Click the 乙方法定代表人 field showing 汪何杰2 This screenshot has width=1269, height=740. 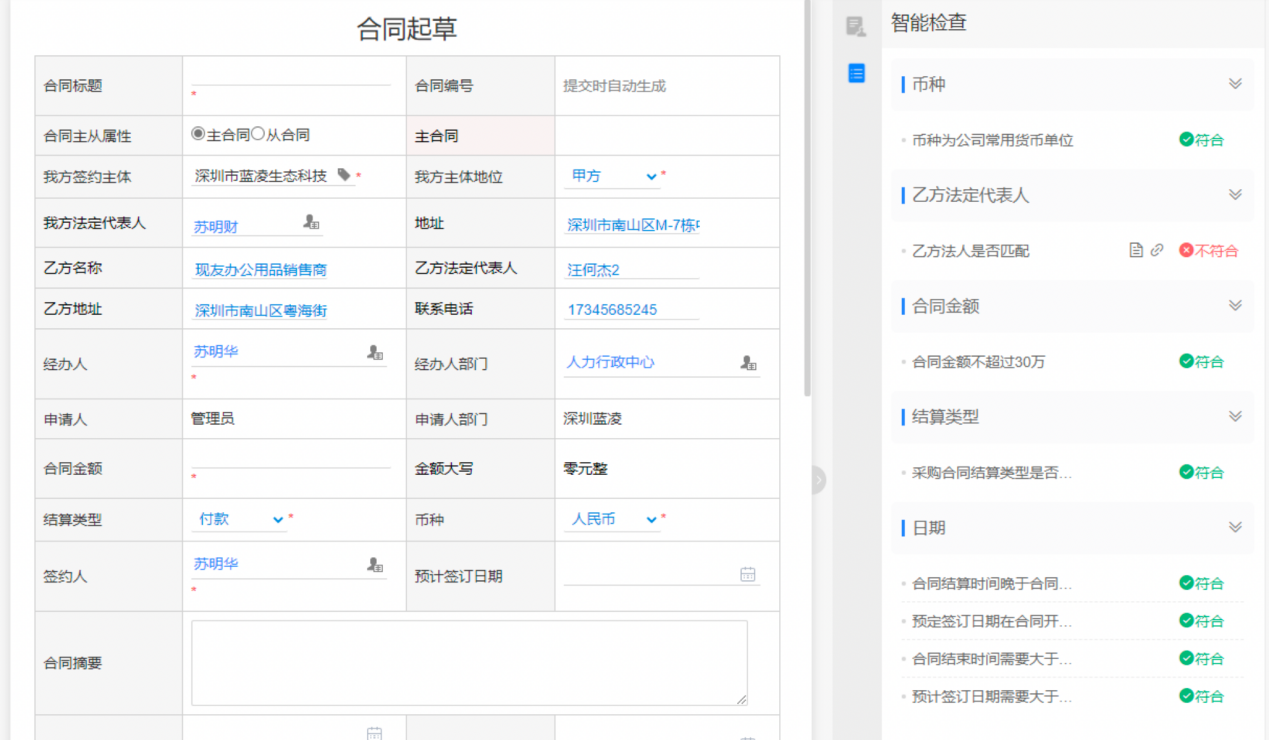[632, 269]
